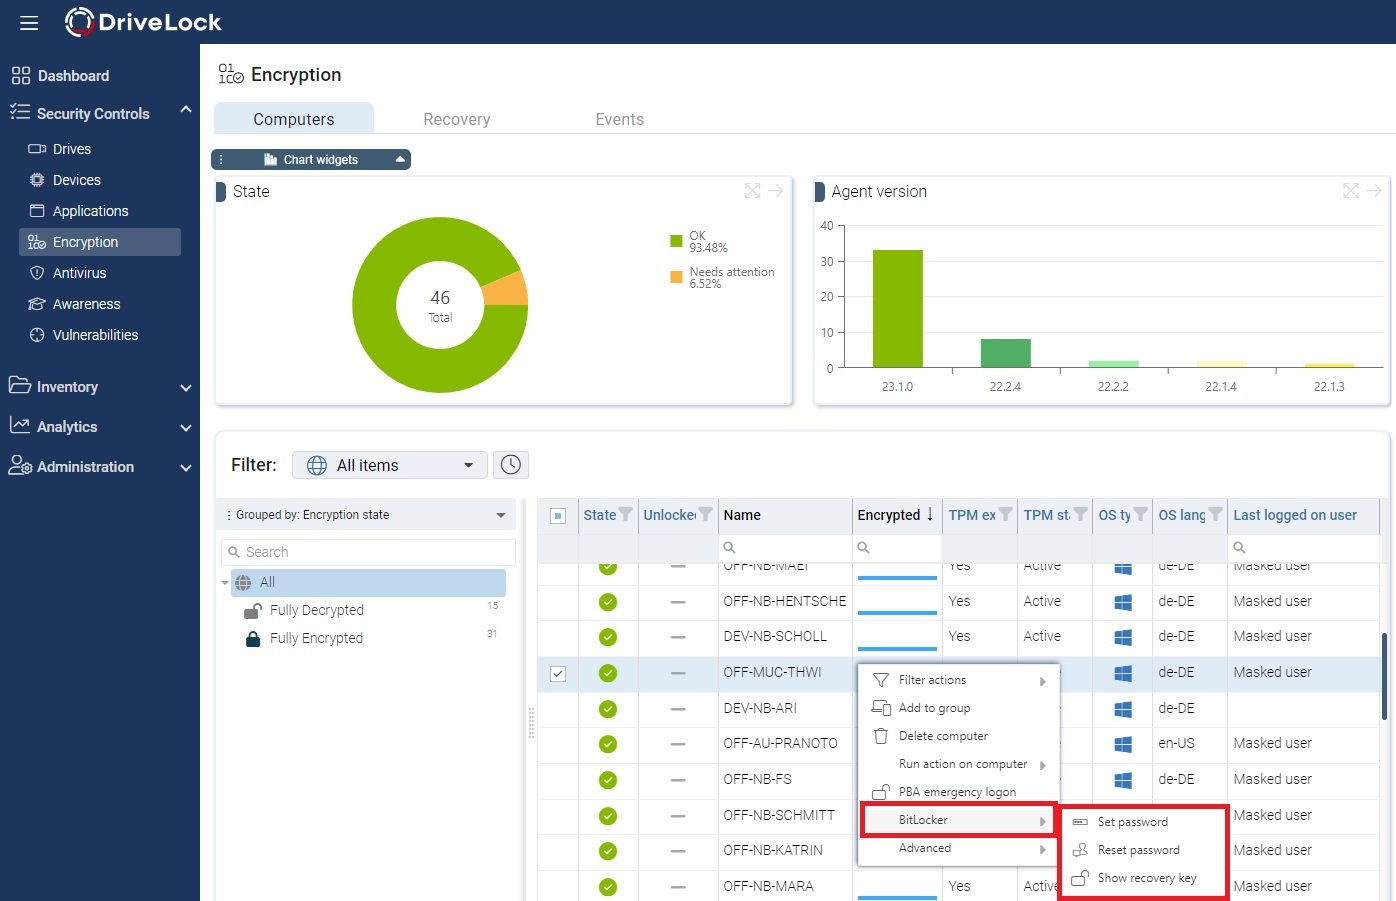The width and height of the screenshot is (1396, 901).
Task: Toggle the select-all header checkbox
Action: tap(558, 516)
